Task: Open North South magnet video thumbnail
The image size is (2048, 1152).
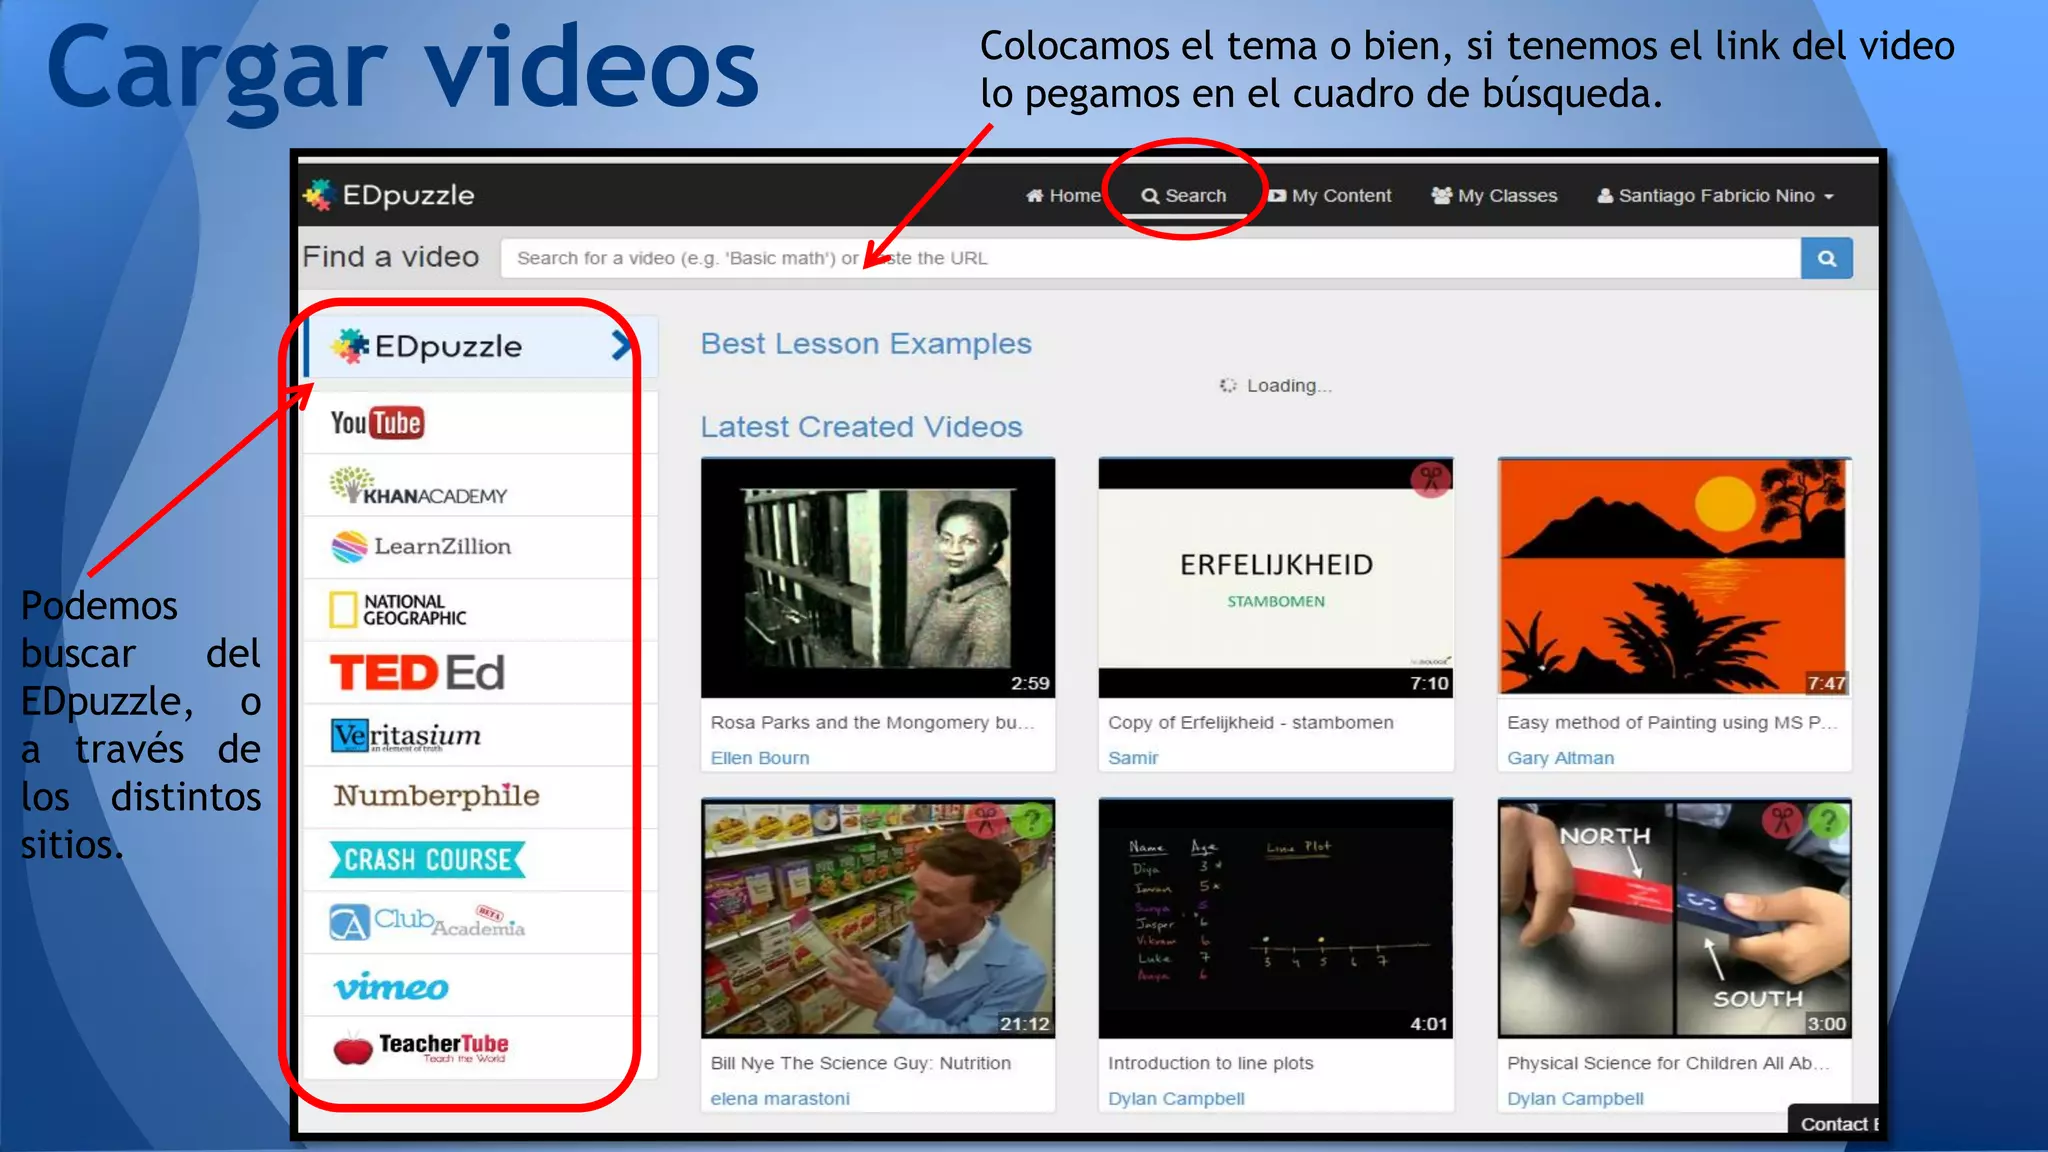Action: [x=1675, y=918]
